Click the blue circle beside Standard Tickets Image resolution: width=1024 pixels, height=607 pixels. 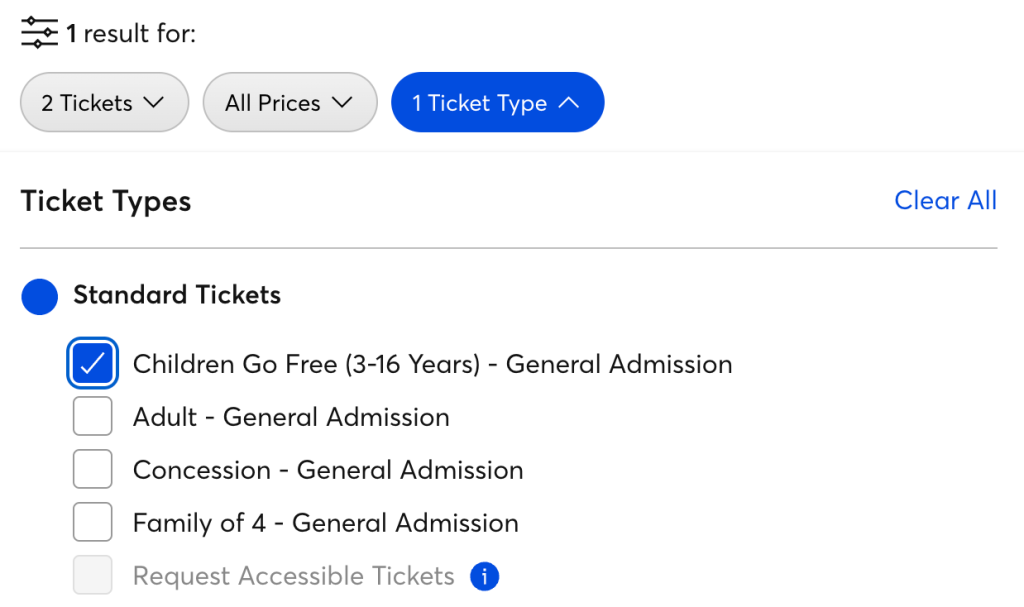(x=39, y=296)
